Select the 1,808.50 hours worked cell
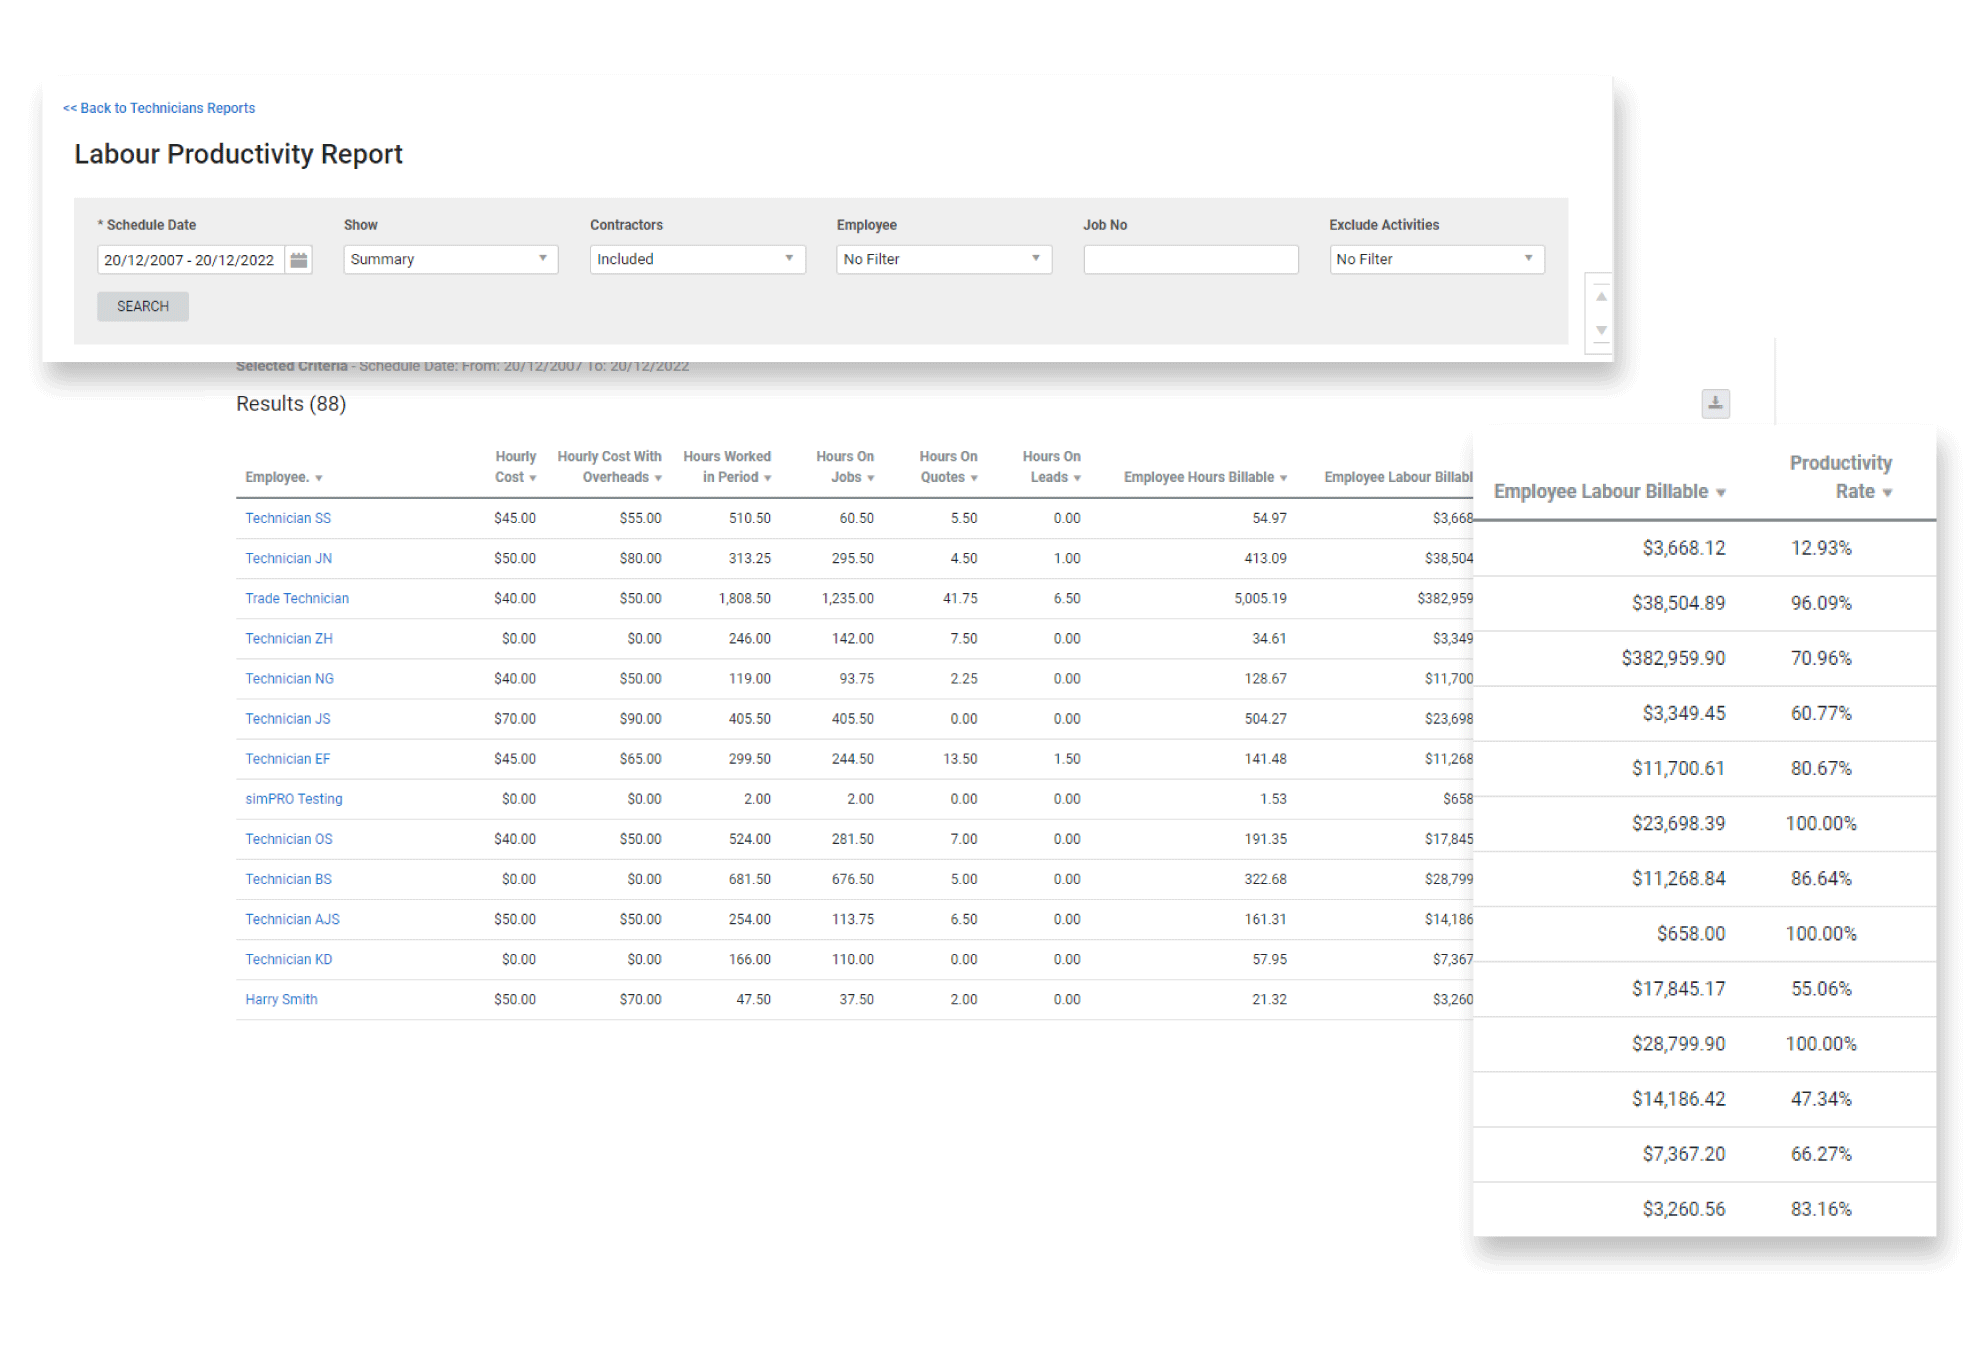 pyautogui.click(x=744, y=598)
